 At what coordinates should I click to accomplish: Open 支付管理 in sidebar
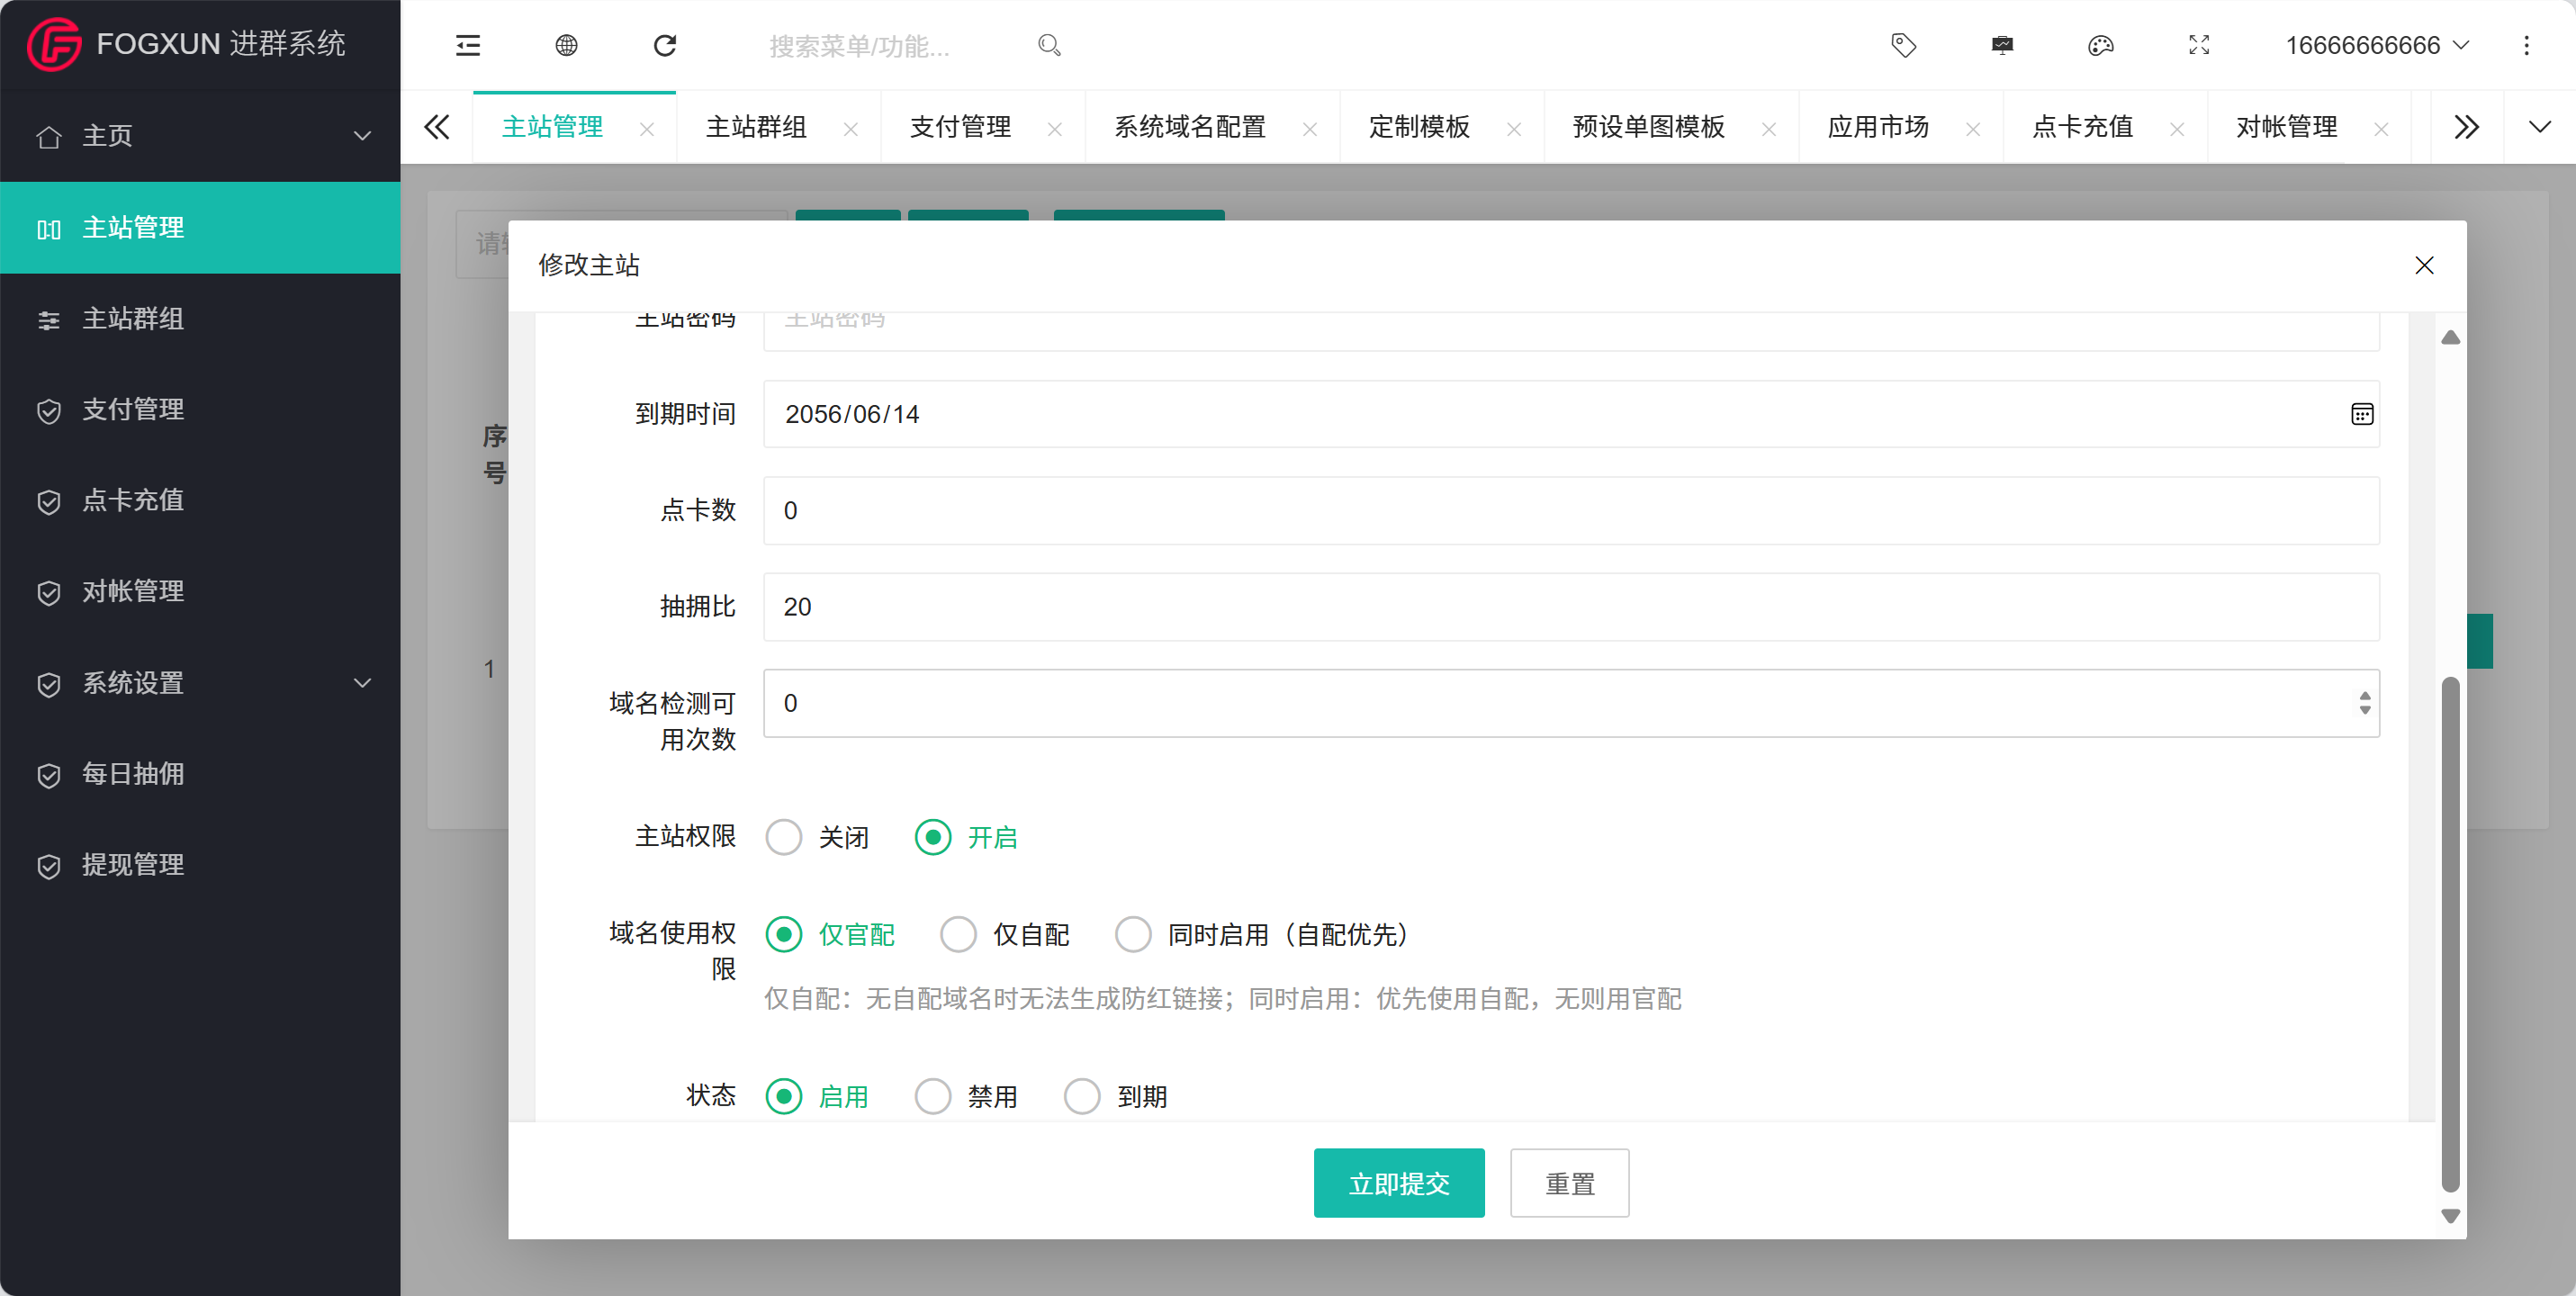pos(200,410)
